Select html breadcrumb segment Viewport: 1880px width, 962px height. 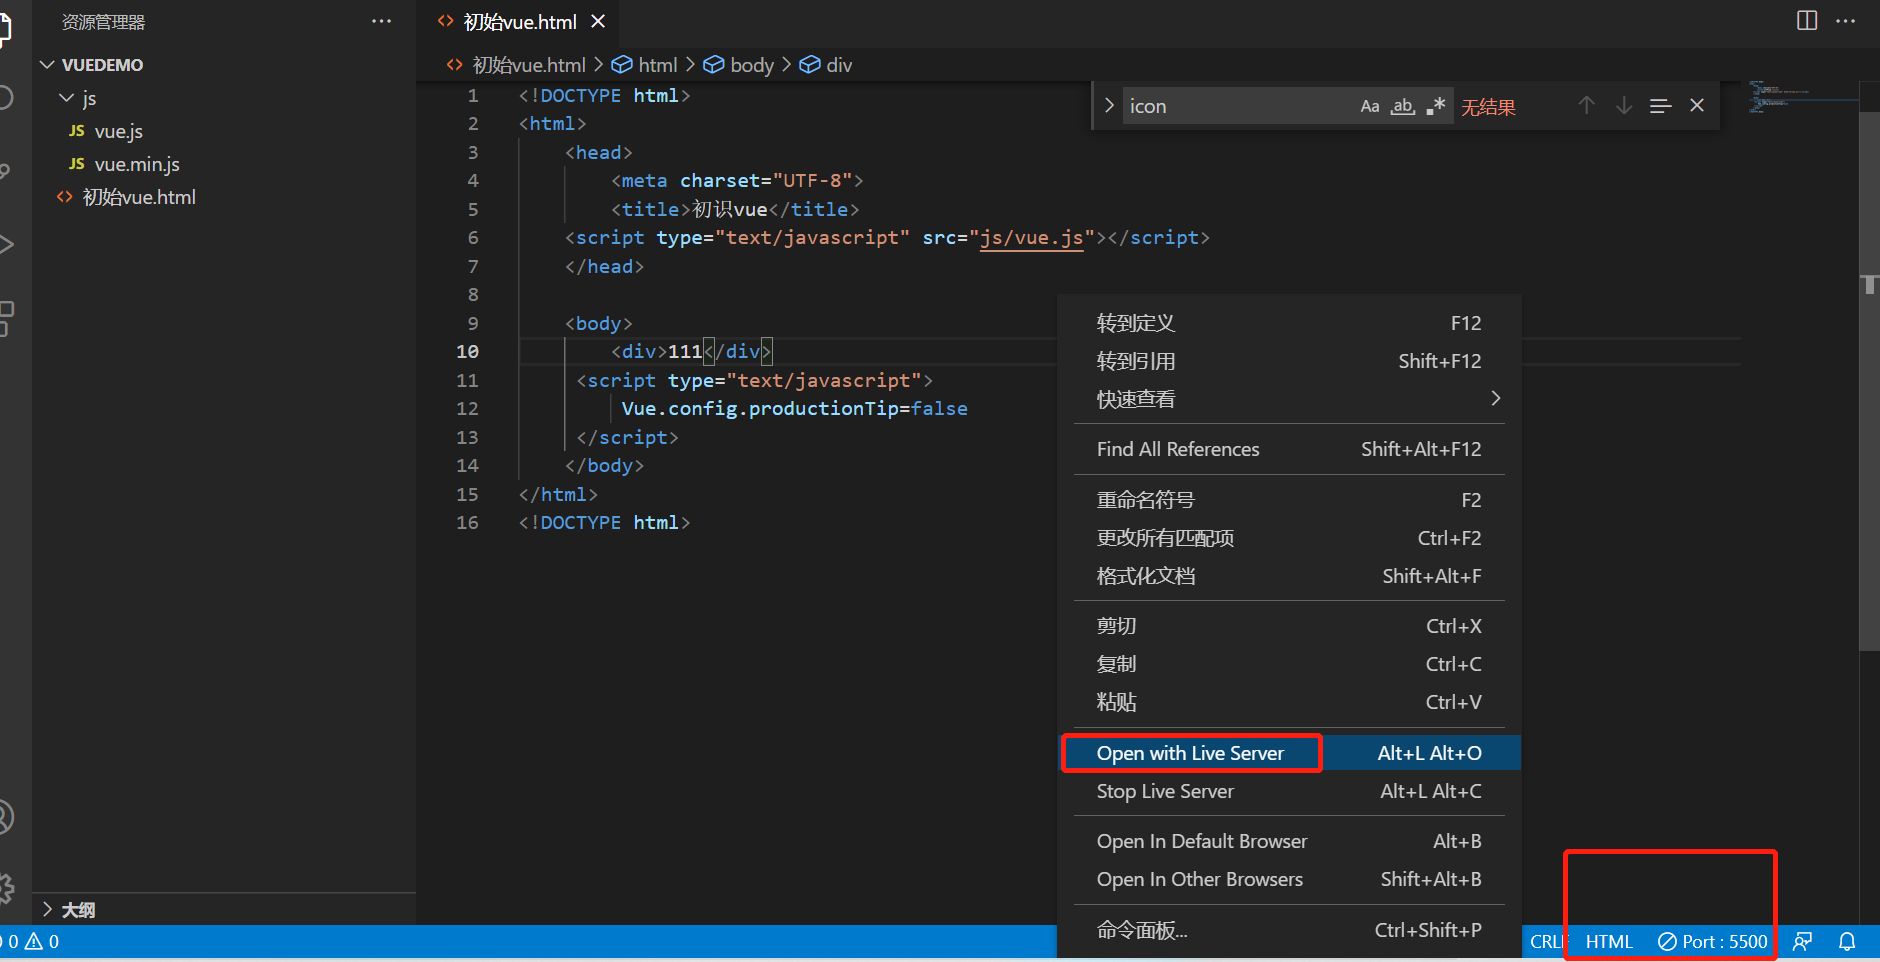tap(645, 65)
